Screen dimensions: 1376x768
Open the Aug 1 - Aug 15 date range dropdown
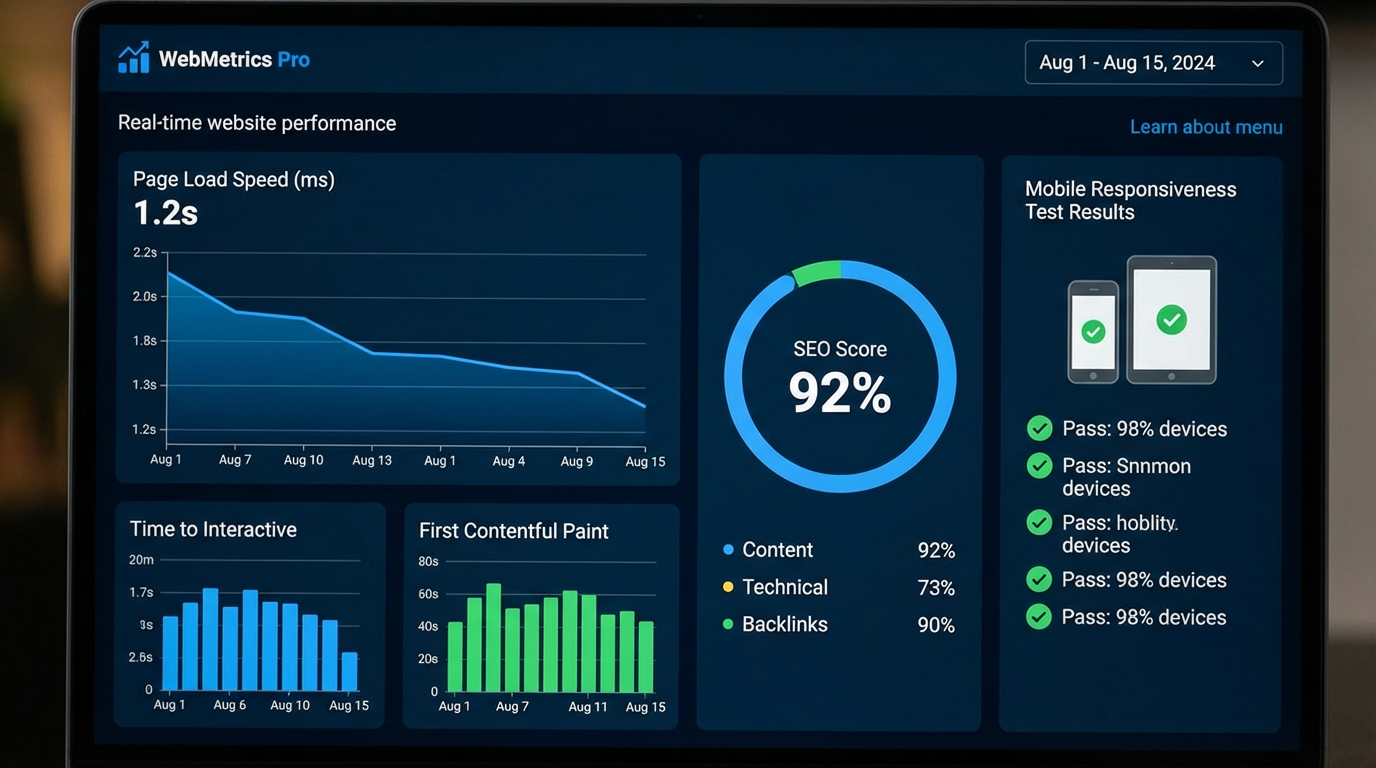pyautogui.click(x=1152, y=62)
